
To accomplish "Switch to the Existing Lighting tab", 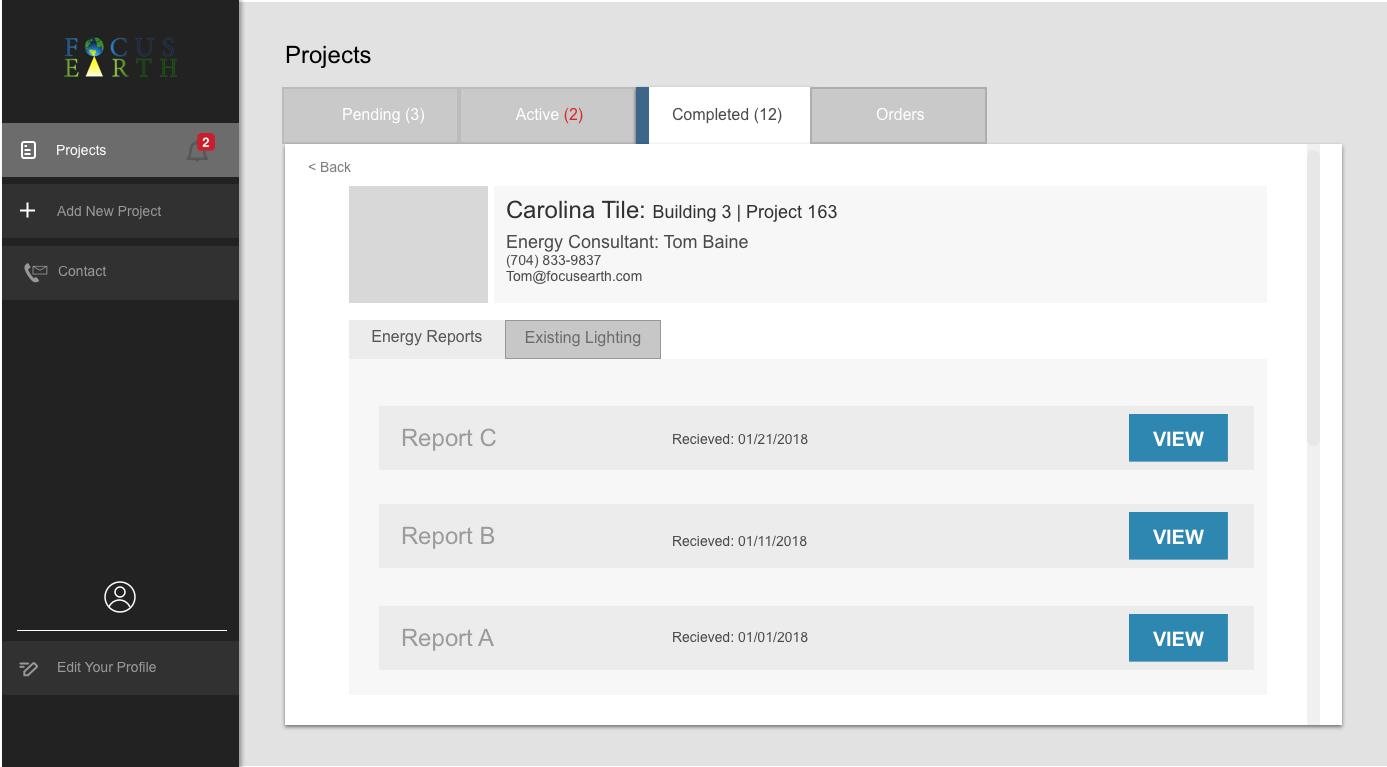I will (x=583, y=338).
